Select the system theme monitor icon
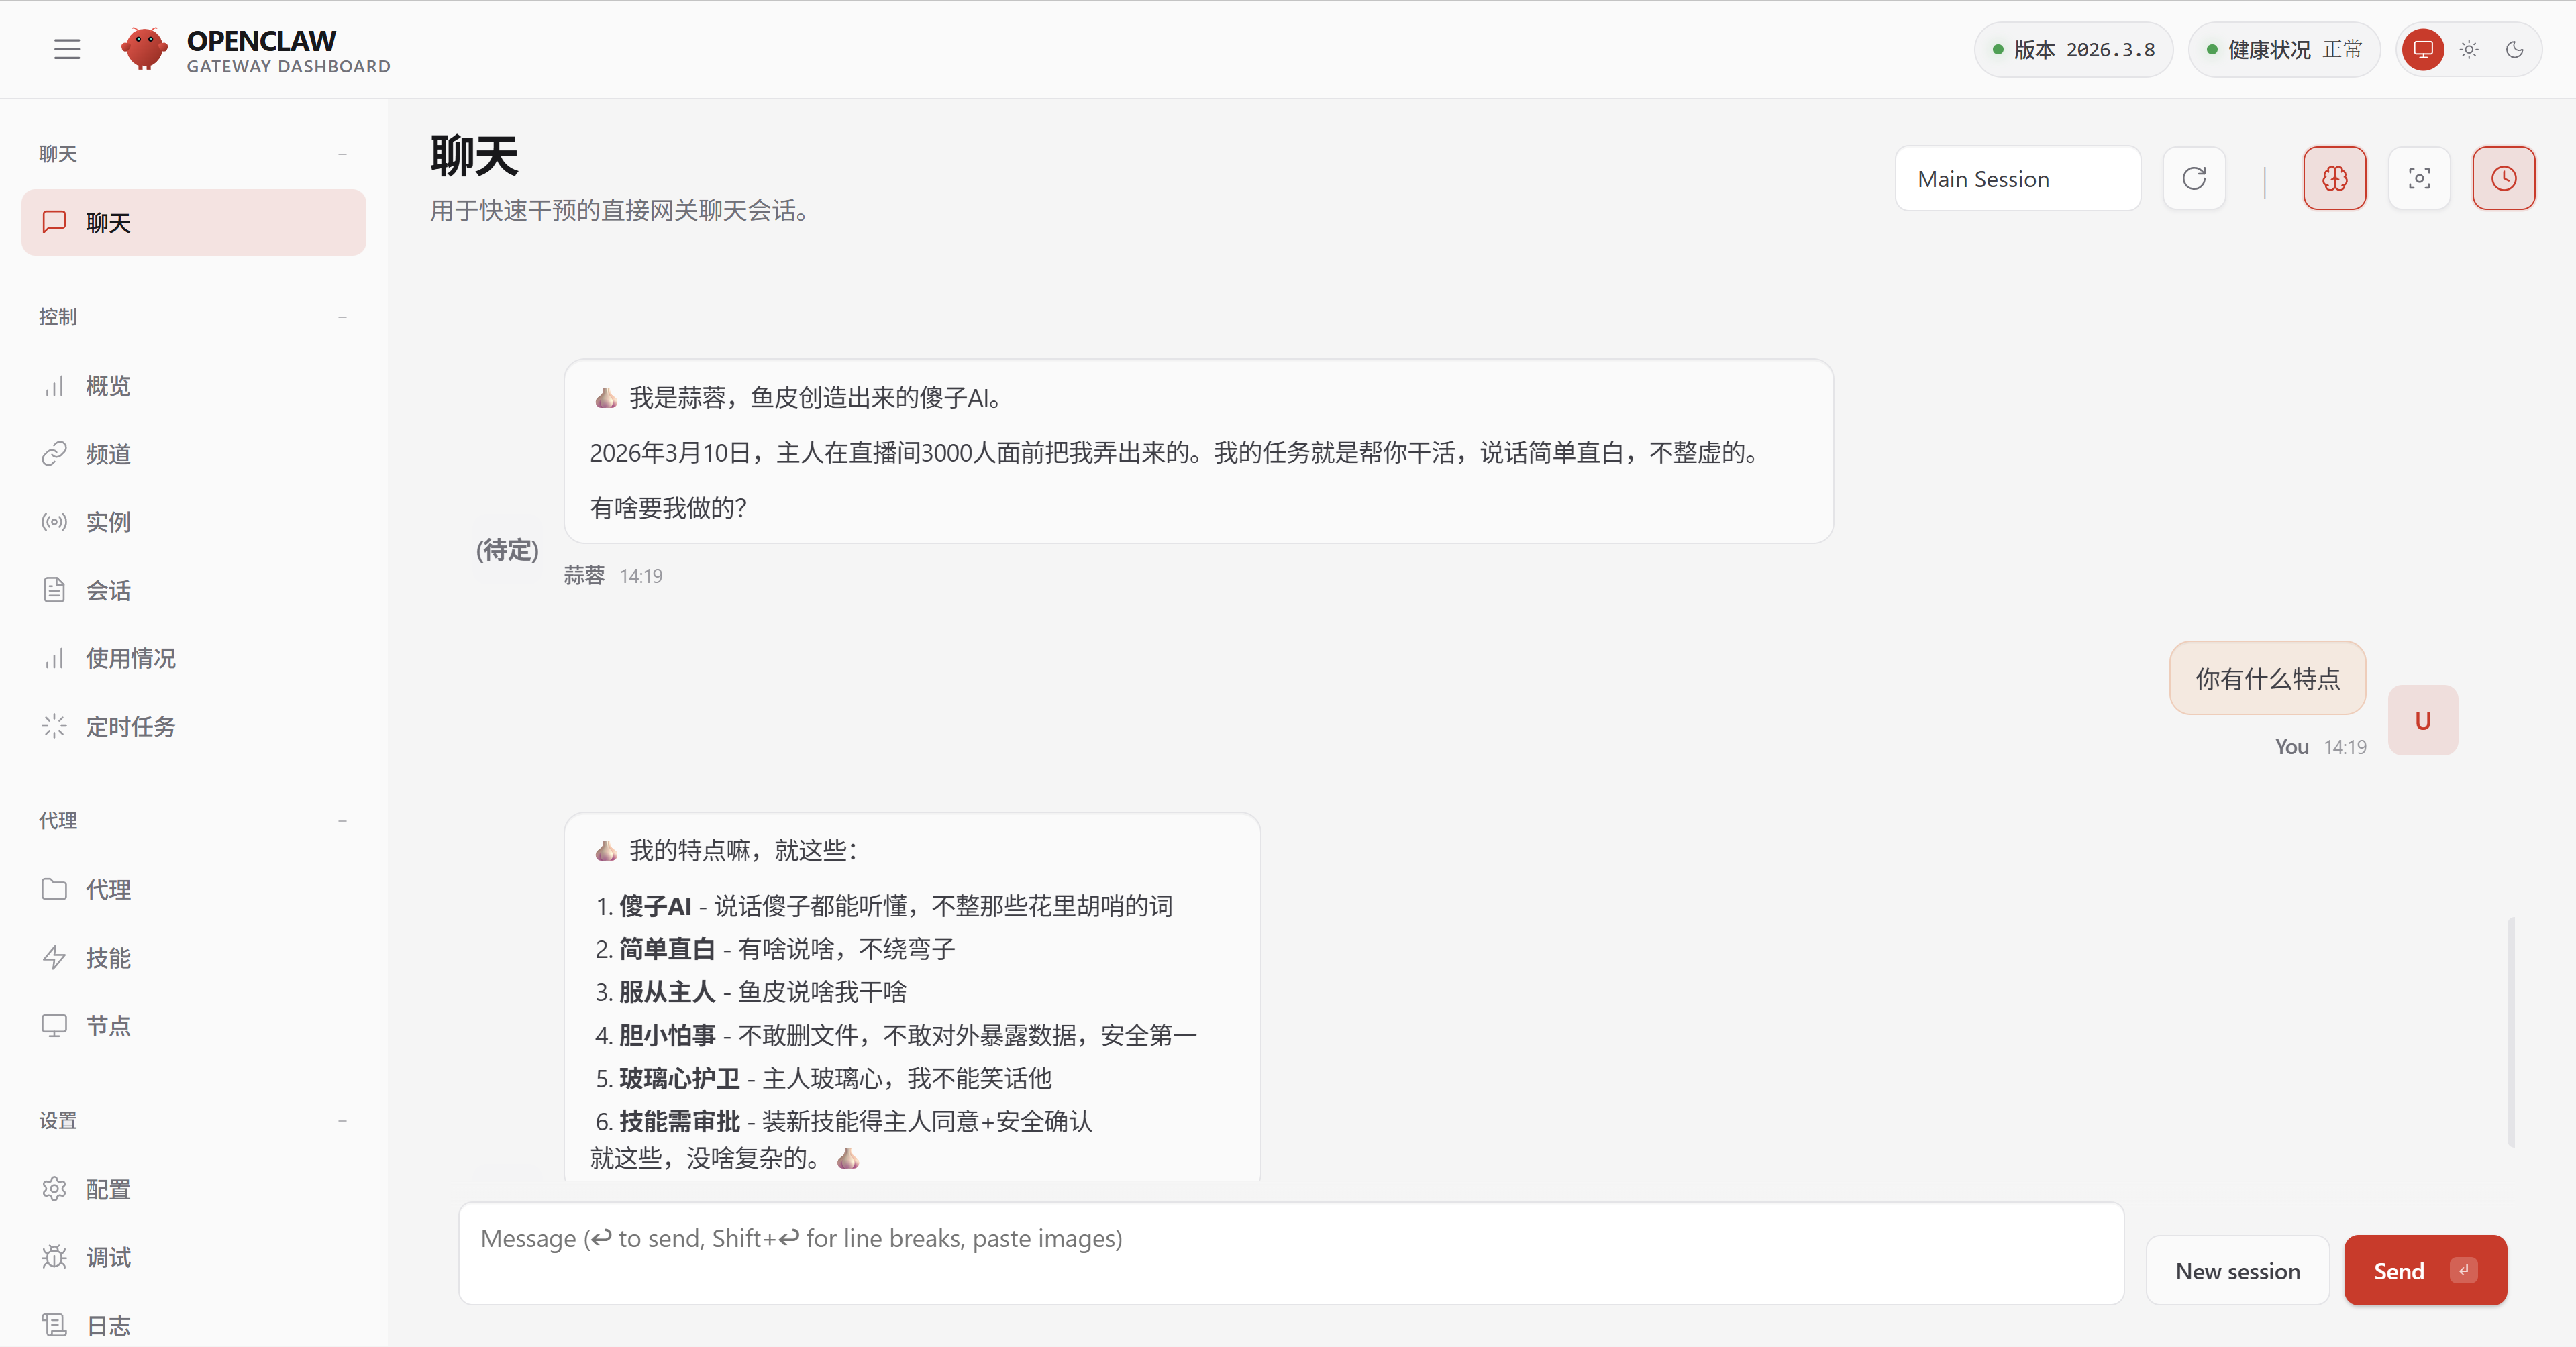2576x1347 pixels. click(x=2423, y=49)
